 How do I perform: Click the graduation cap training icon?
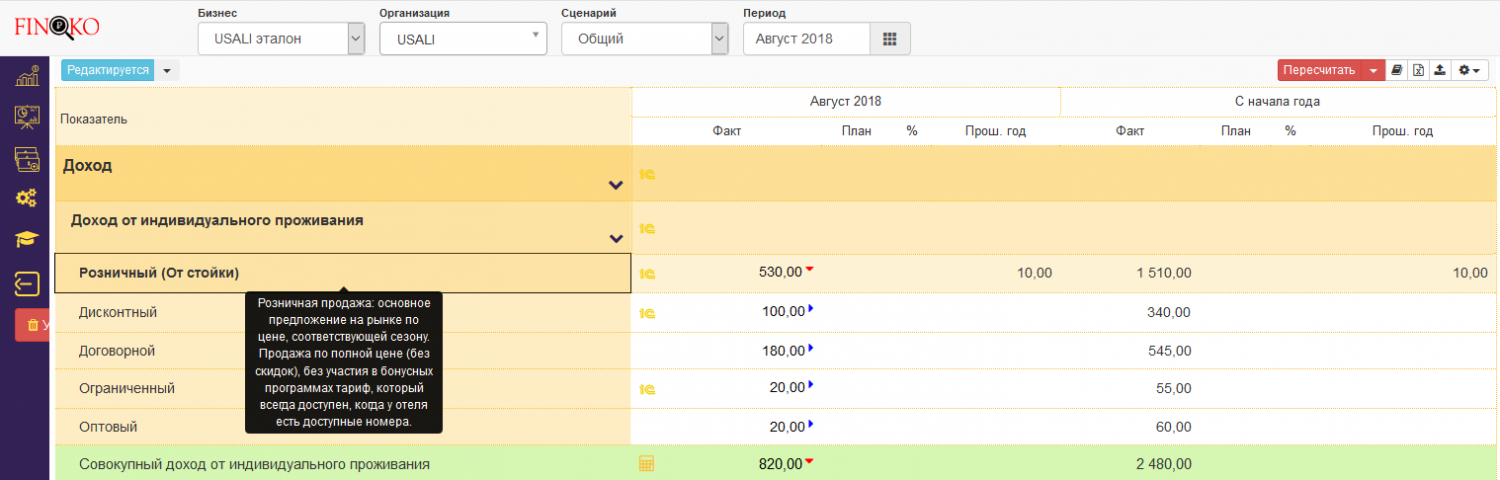[x=27, y=239]
